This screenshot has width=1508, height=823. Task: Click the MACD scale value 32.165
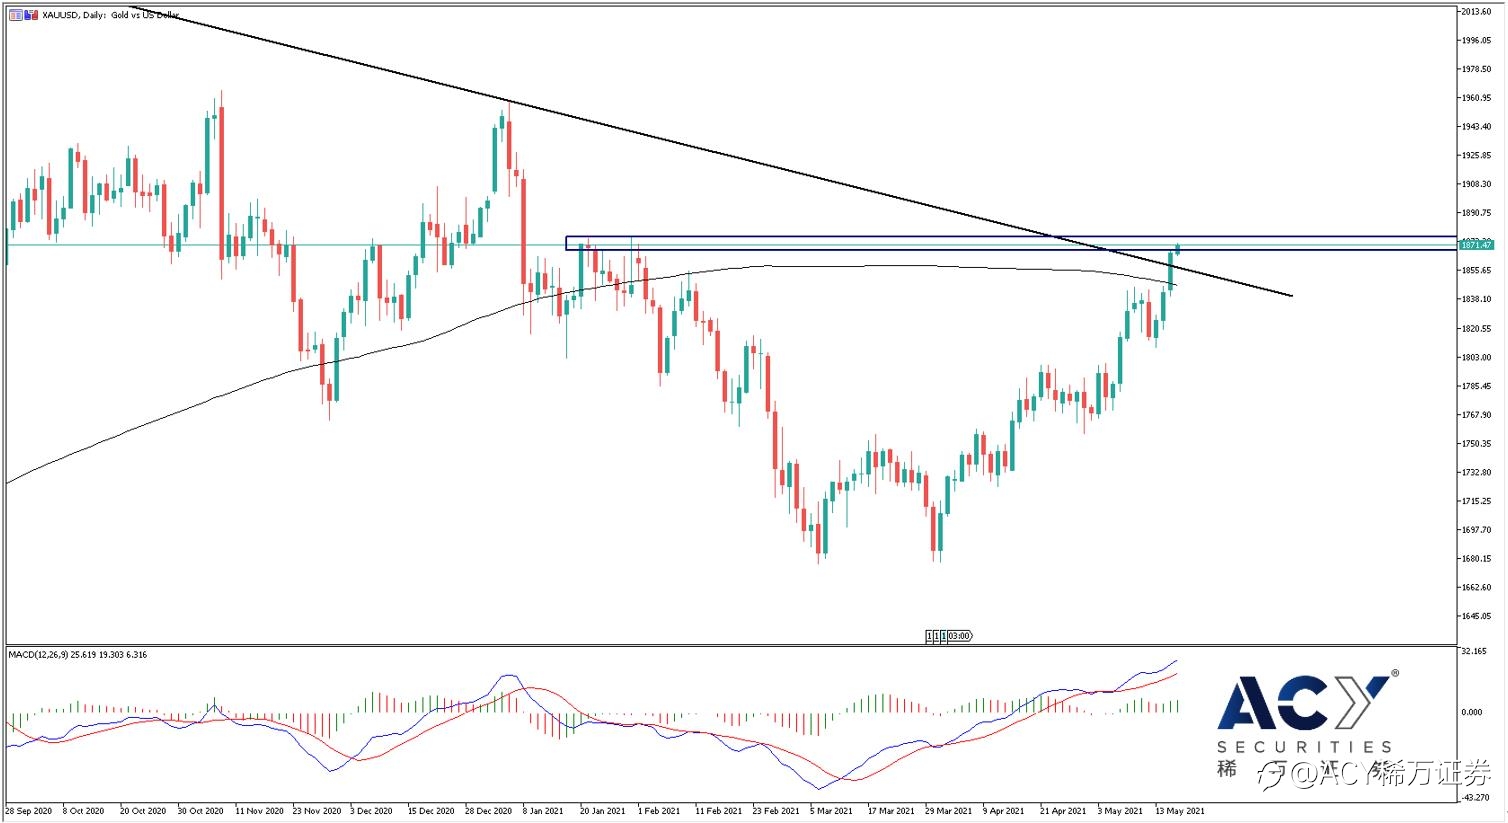click(1473, 651)
